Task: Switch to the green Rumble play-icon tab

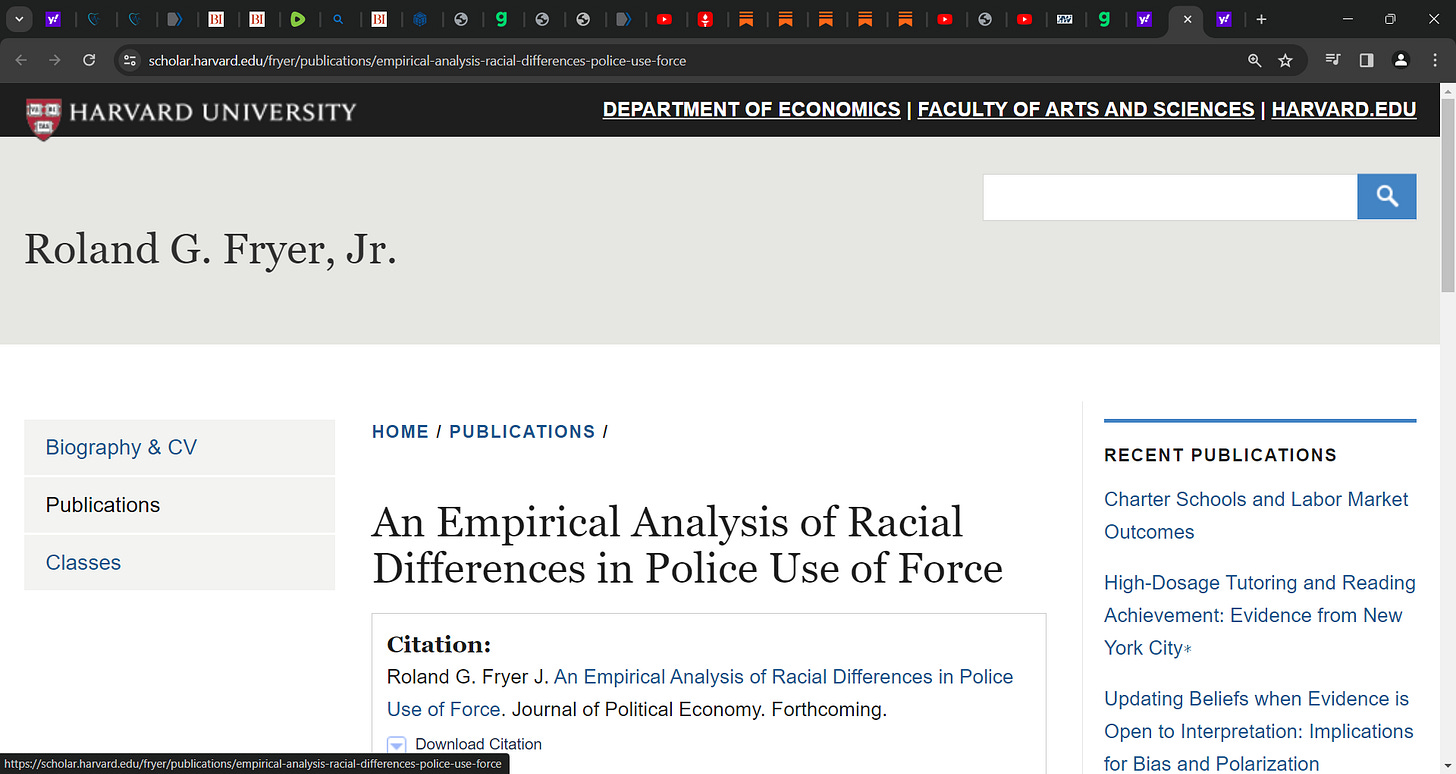Action: click(298, 19)
